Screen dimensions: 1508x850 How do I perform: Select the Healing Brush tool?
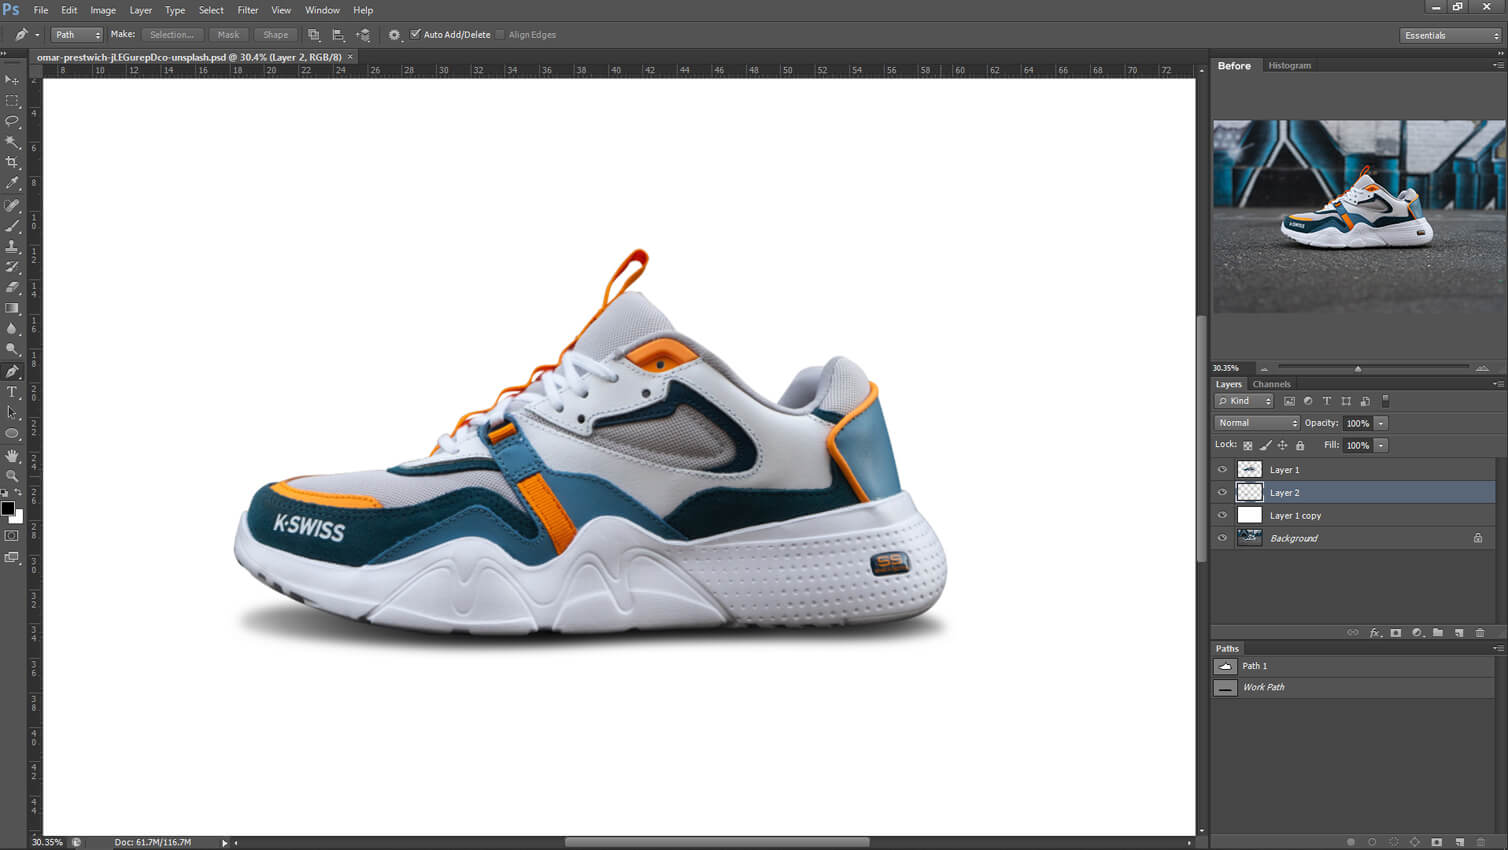click(x=12, y=205)
